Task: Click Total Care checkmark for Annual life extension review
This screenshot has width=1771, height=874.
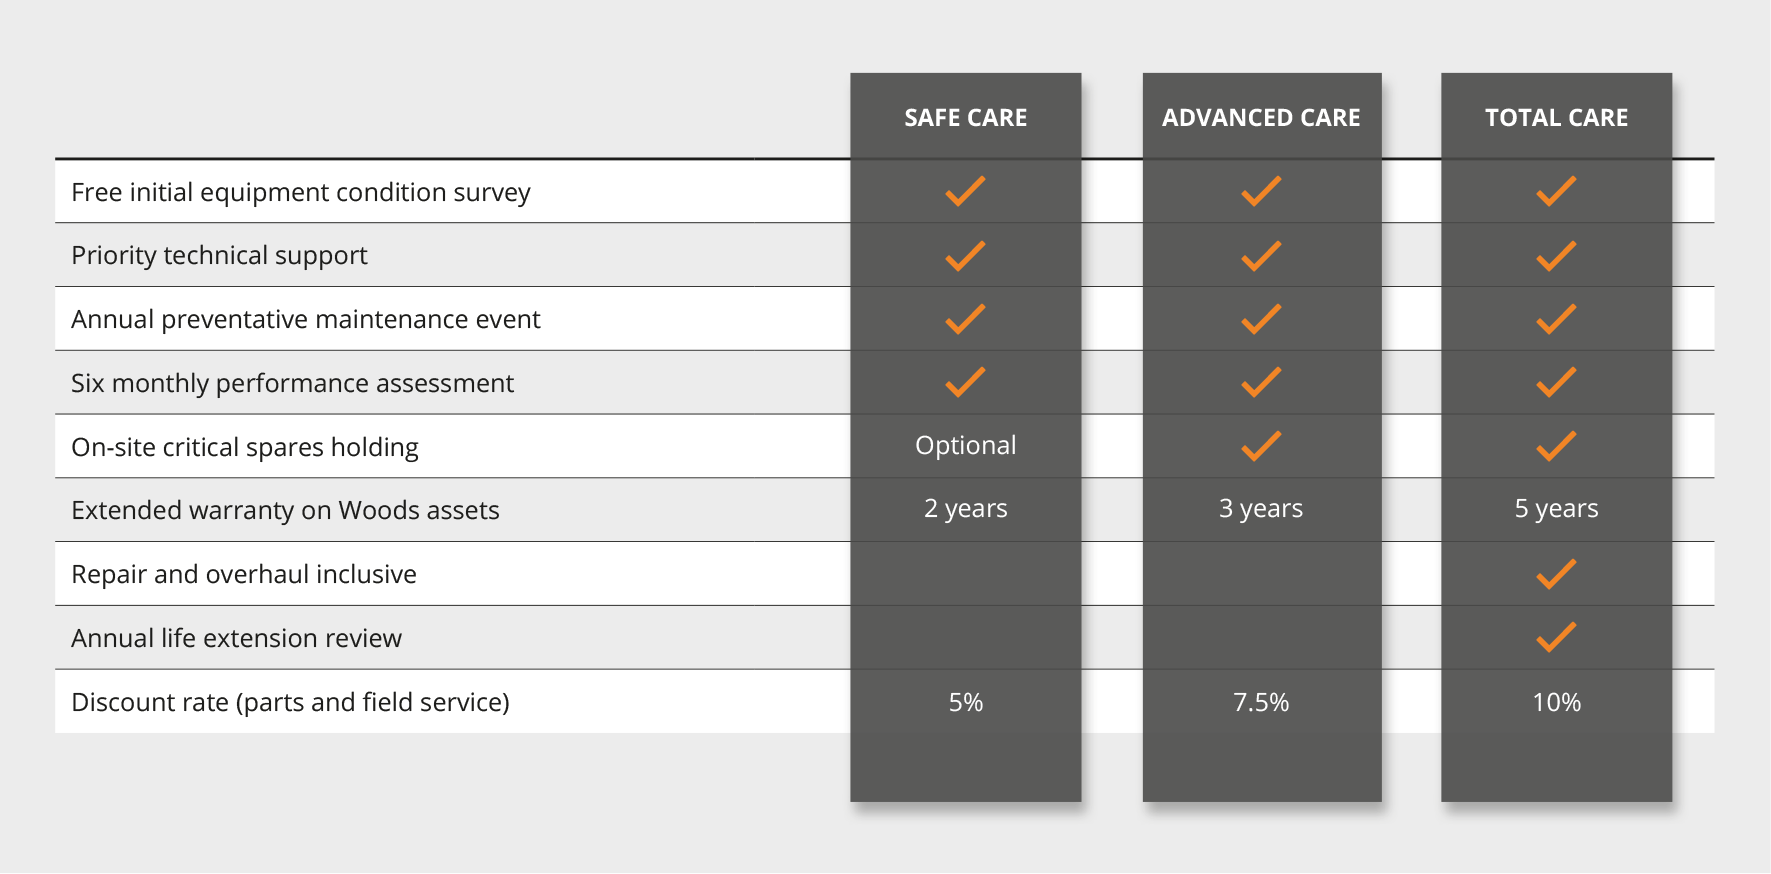Action: [x=1556, y=637]
